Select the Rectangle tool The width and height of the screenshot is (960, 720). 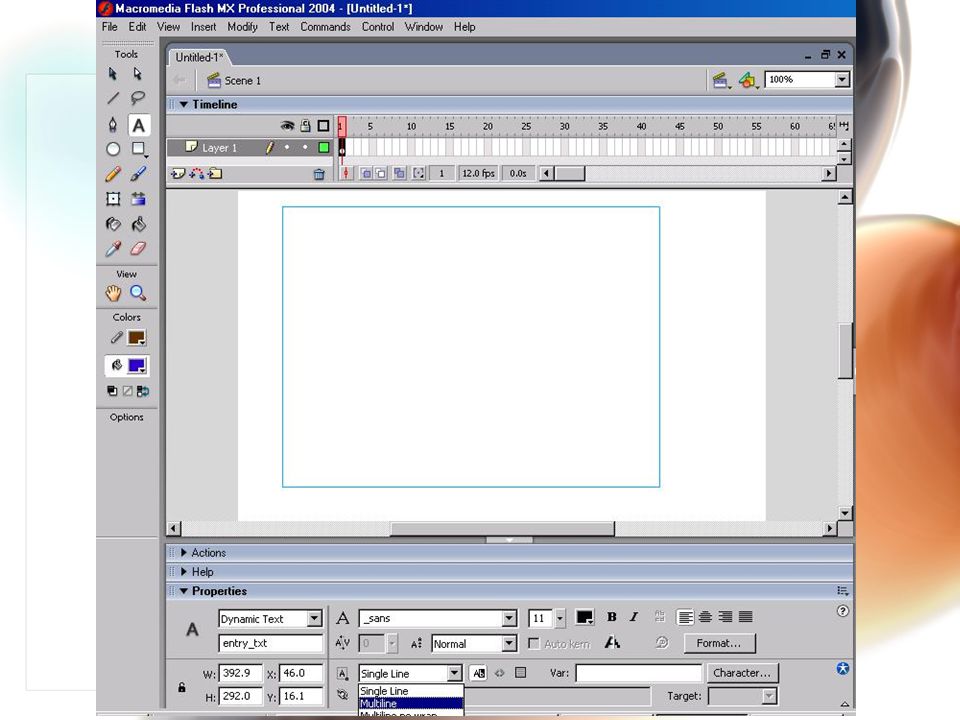138,149
